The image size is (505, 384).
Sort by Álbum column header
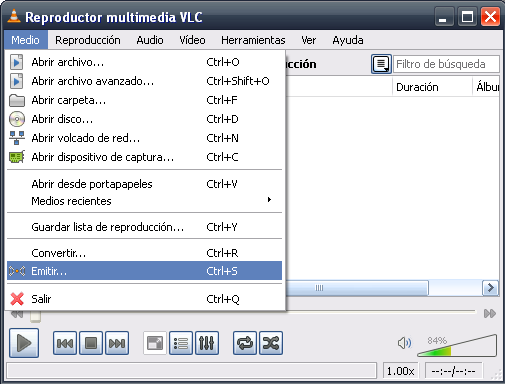[487, 87]
